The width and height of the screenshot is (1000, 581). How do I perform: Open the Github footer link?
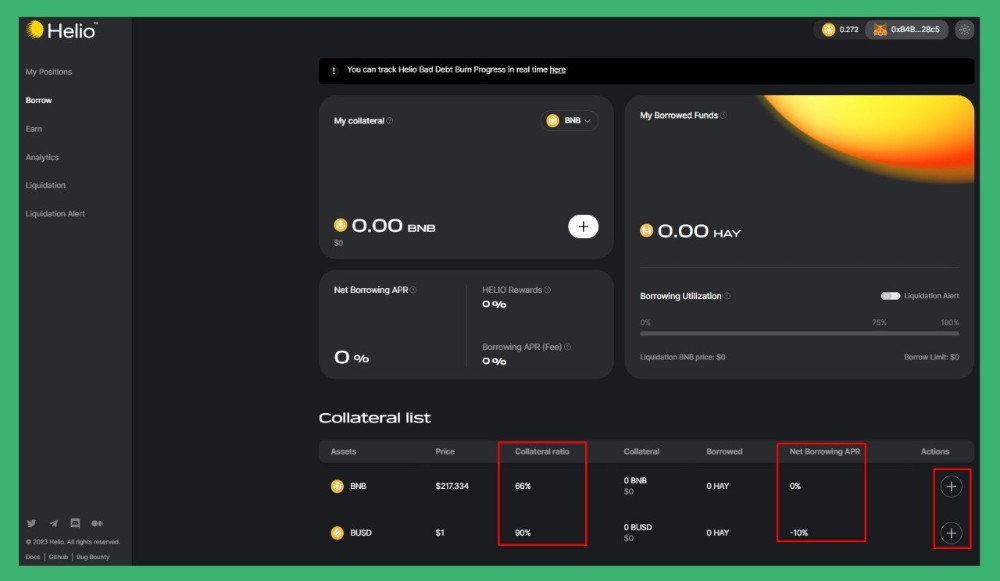[x=58, y=557]
